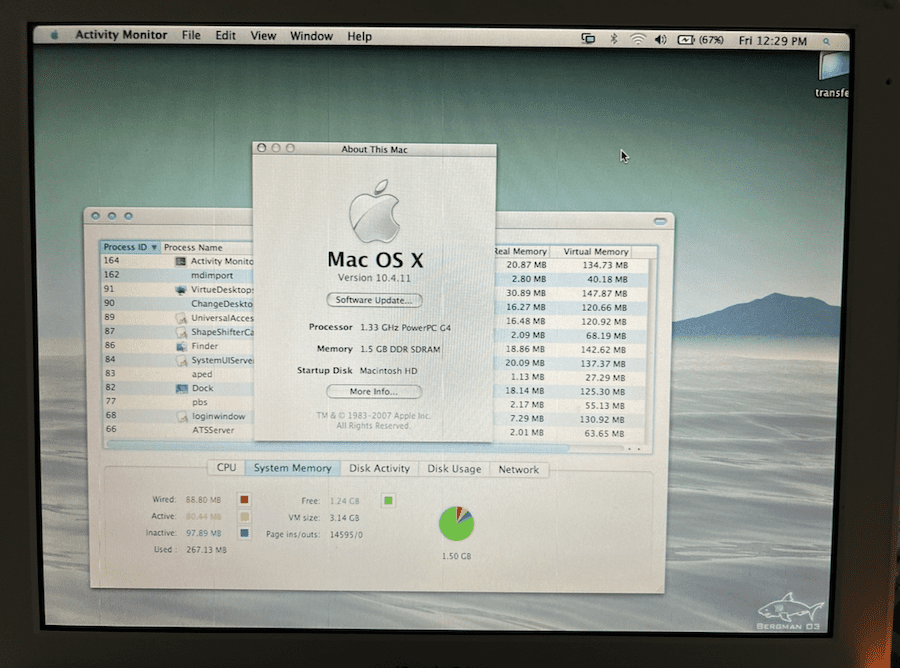The height and width of the screenshot is (668, 900).
Task: Click the VM size 3.14 GB value
Action: (344, 518)
